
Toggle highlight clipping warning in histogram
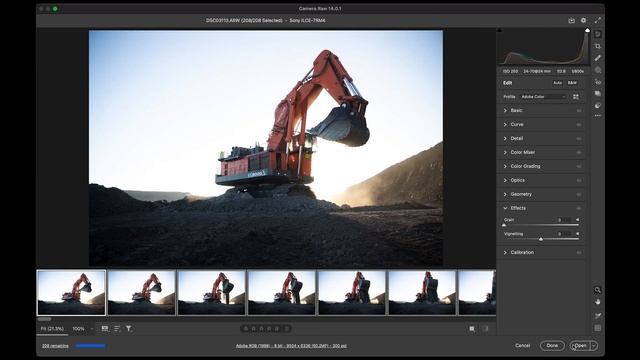[x=587, y=31]
